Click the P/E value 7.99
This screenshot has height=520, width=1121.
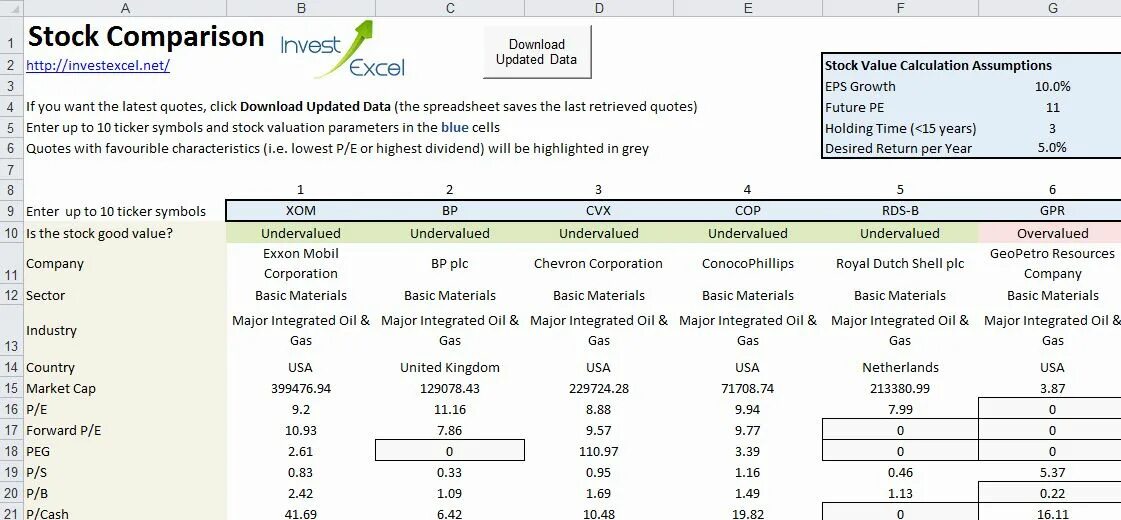click(x=900, y=410)
